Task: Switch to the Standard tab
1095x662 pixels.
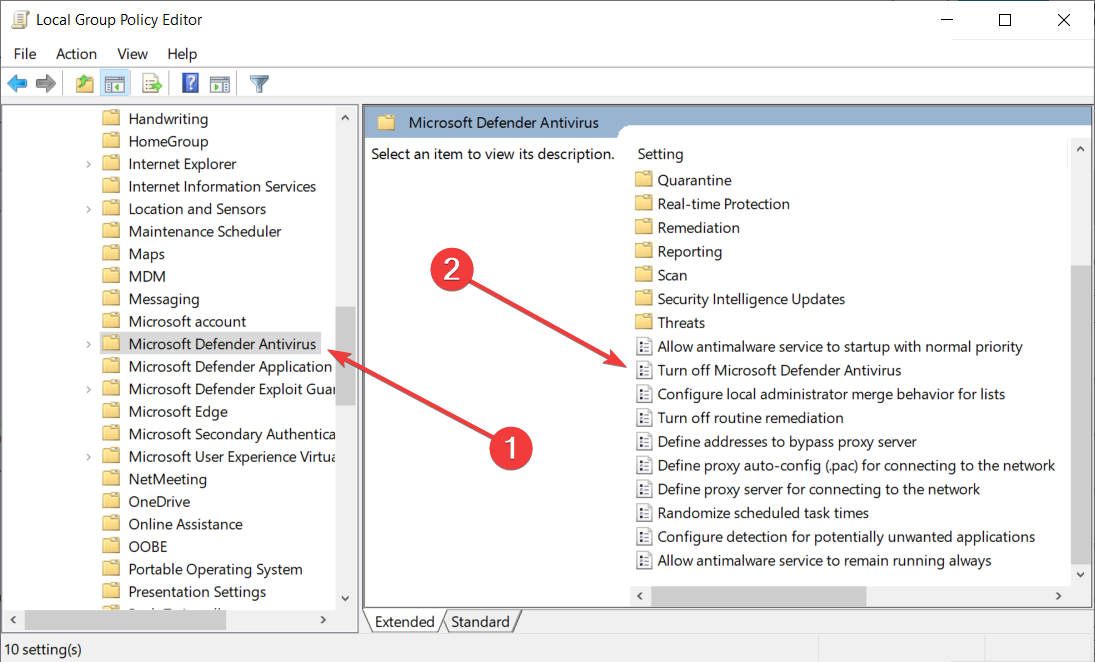Action: tap(480, 621)
